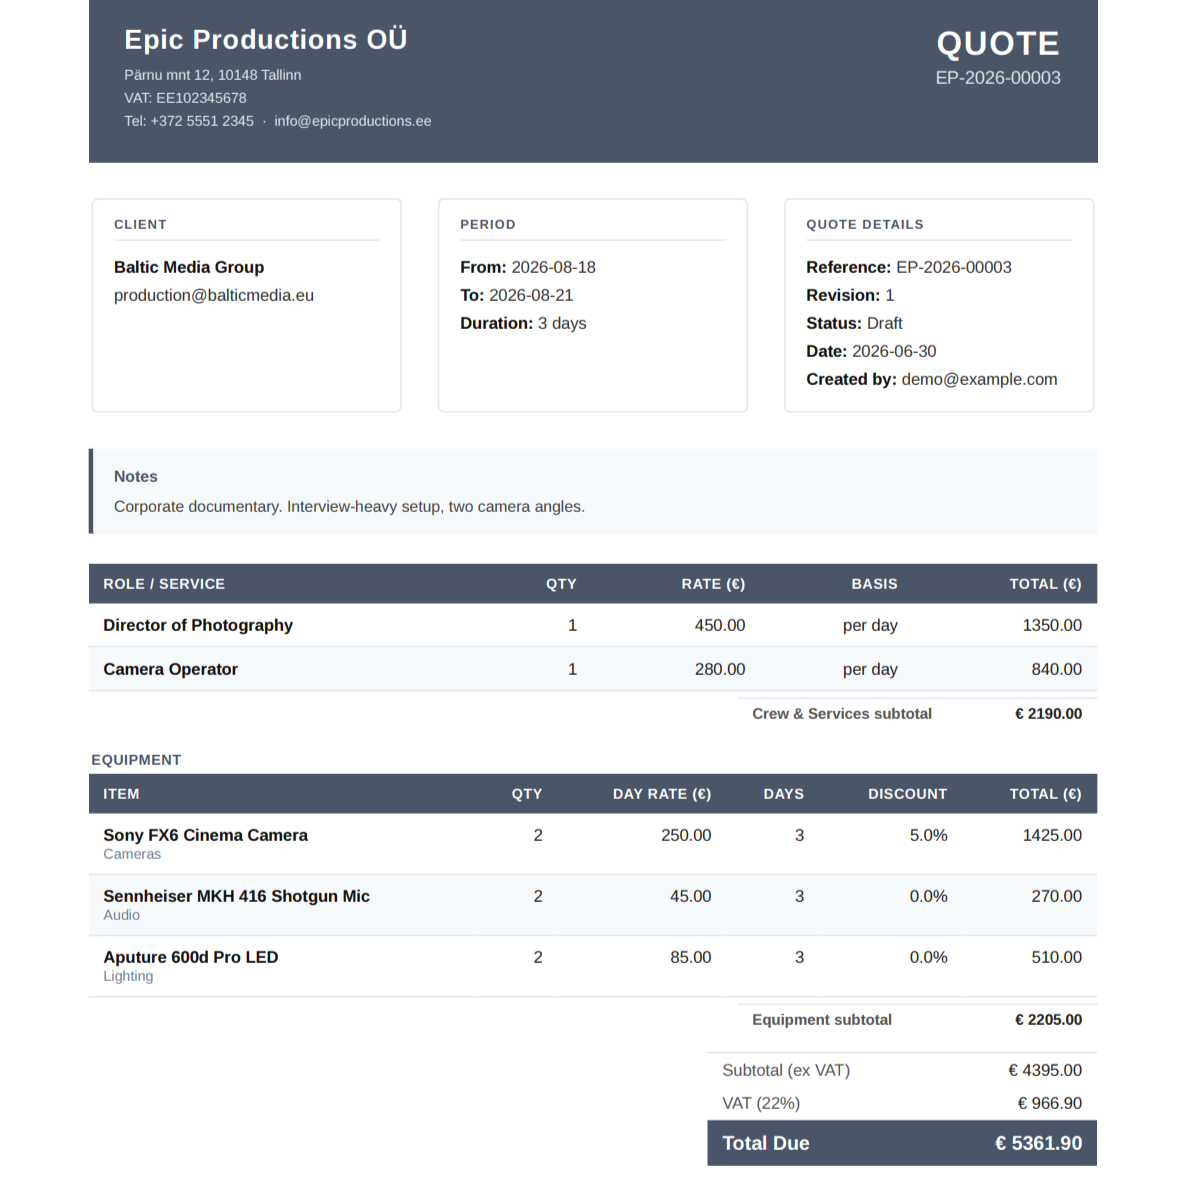Image resolution: width=1180 pixels, height=1187 pixels.
Task: Select the 840.00 total for Camera Operator
Action: [x=1057, y=669]
